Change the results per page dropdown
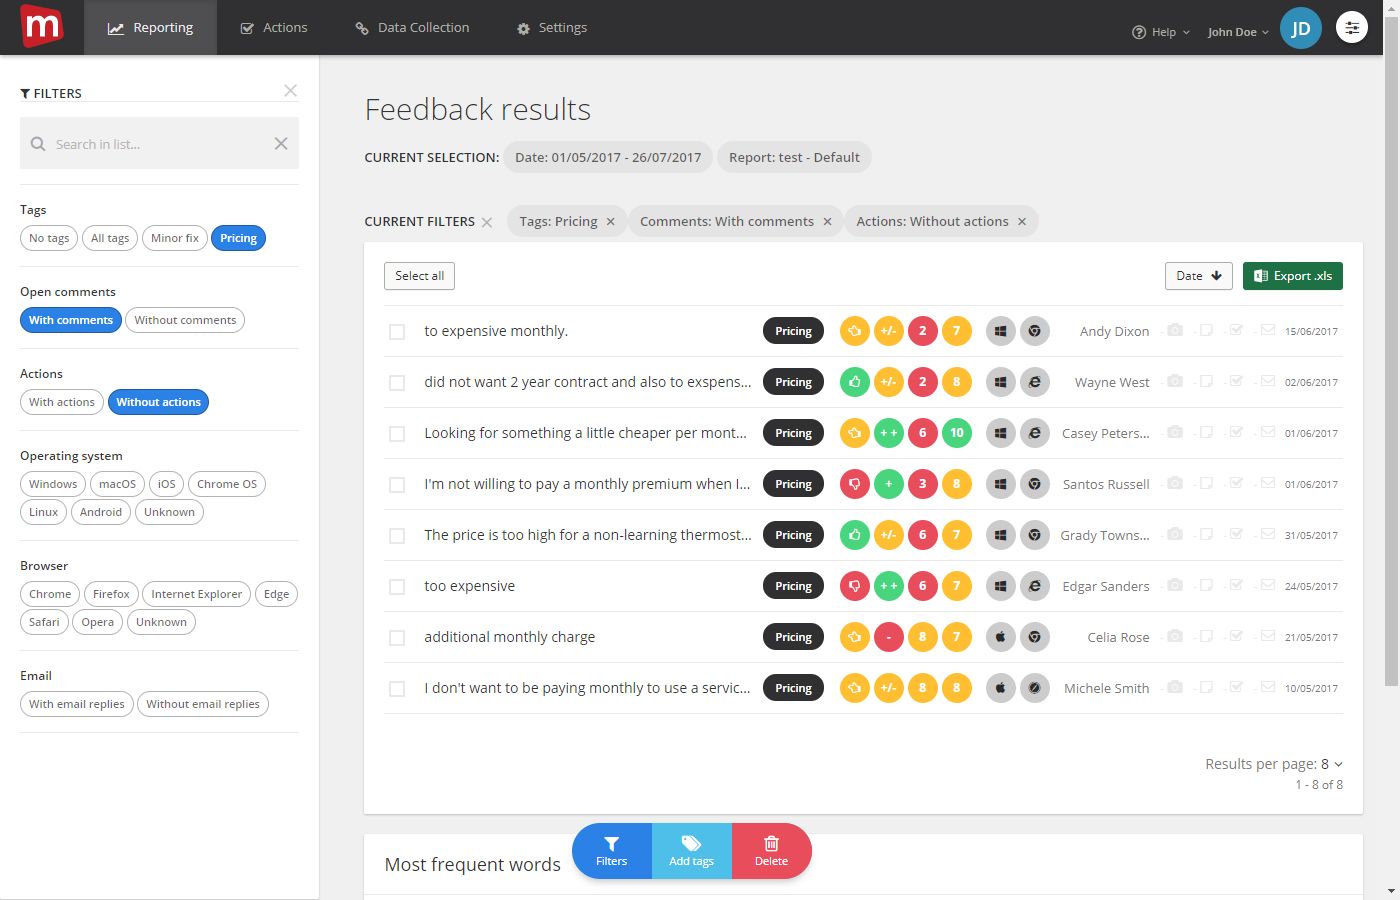The height and width of the screenshot is (900, 1400). [x=1330, y=763]
